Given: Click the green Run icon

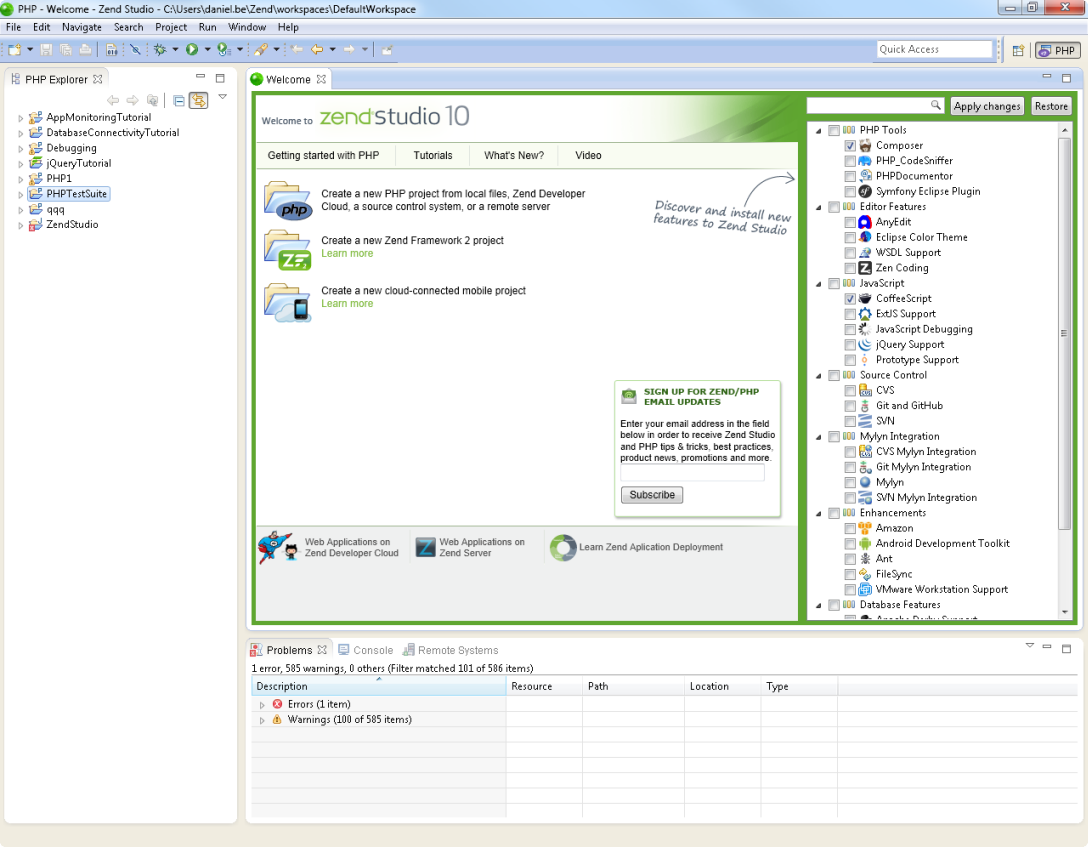Looking at the screenshot, I should click(192, 49).
